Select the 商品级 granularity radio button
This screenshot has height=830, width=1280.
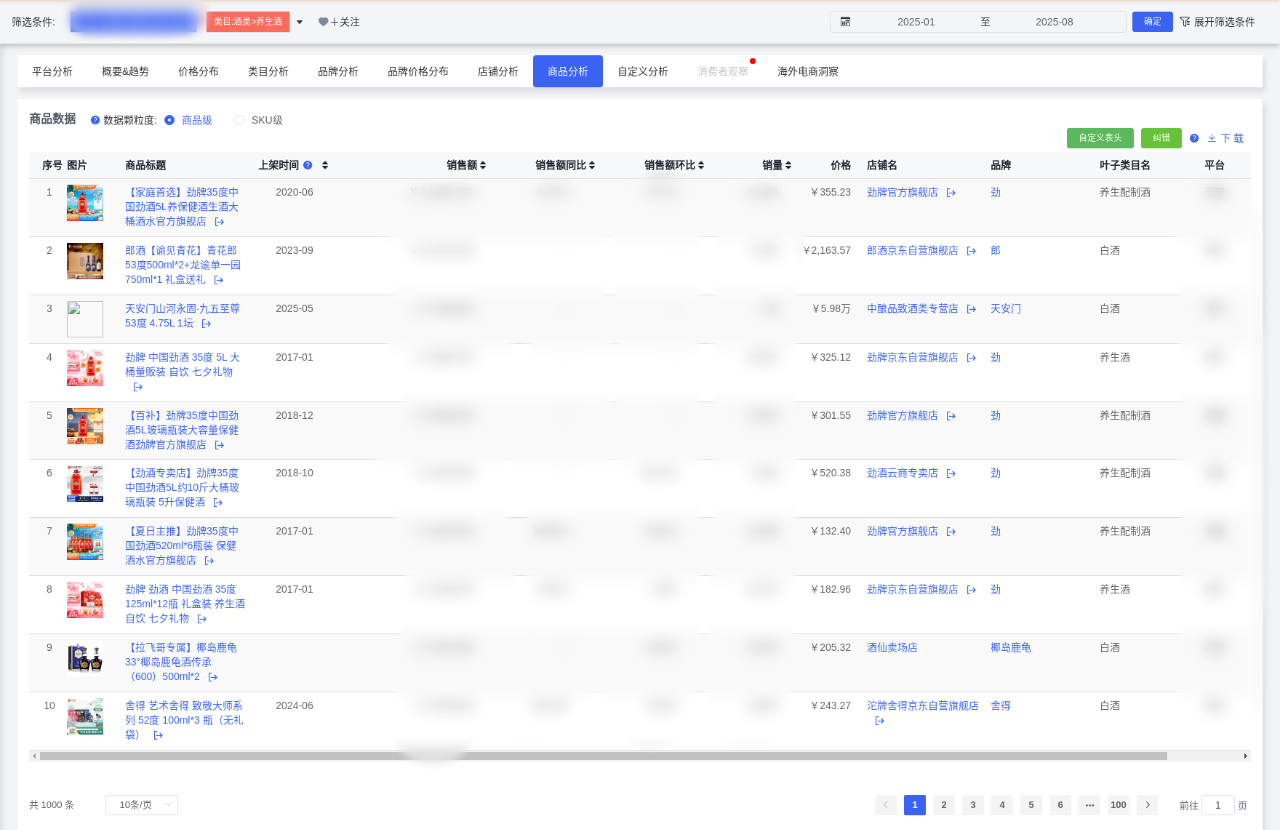click(x=168, y=119)
